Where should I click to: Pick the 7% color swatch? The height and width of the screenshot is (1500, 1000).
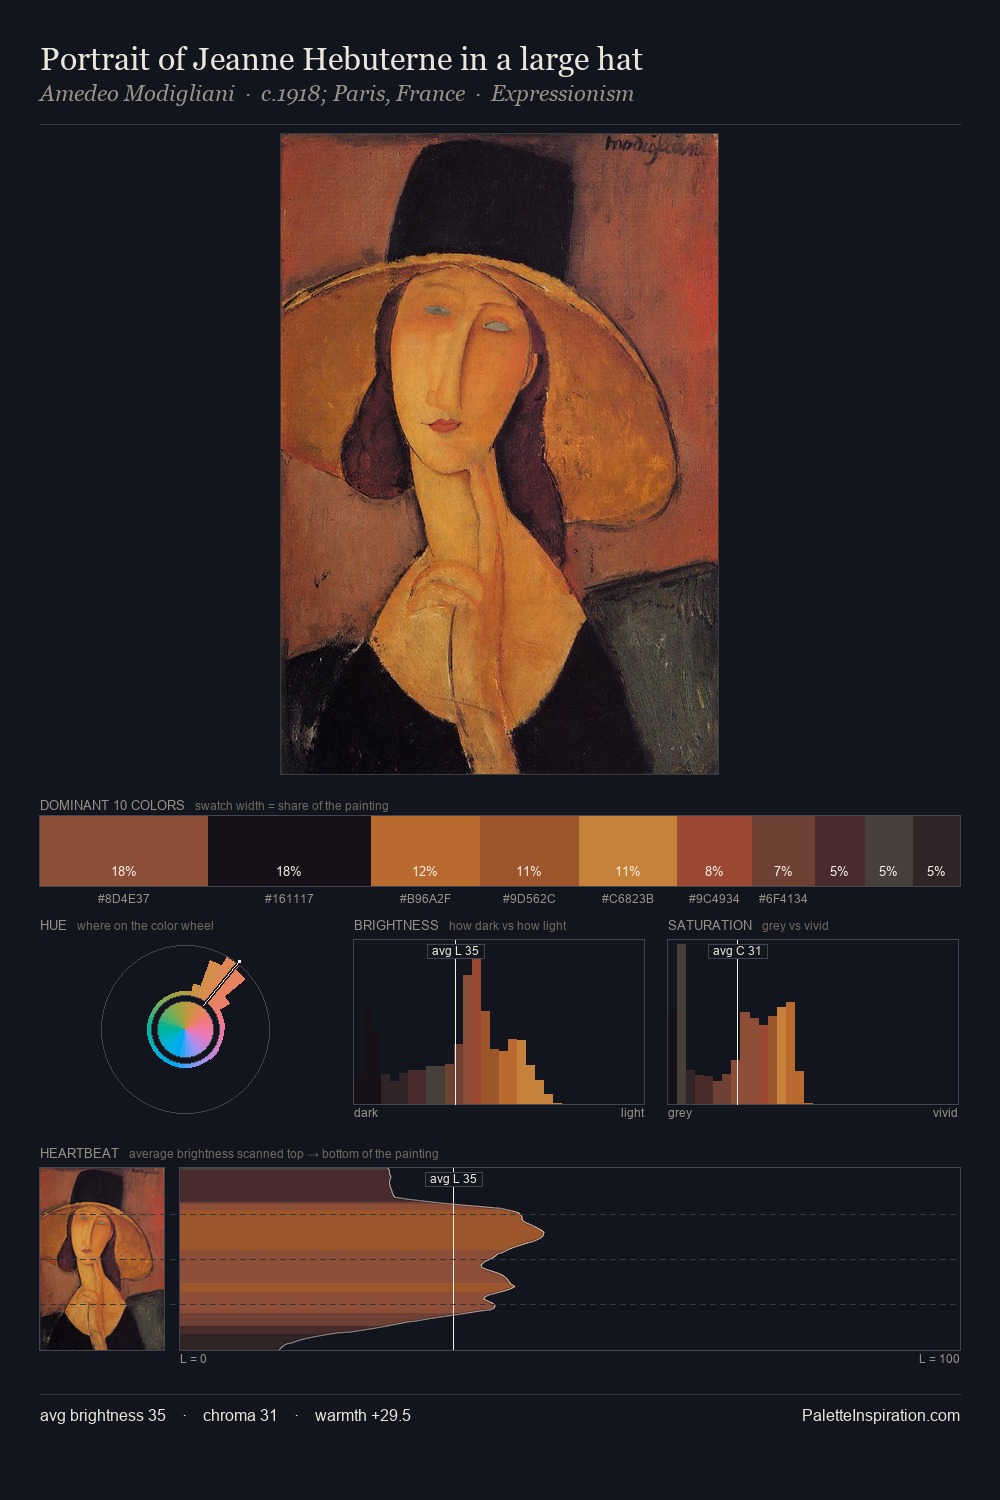[x=783, y=851]
